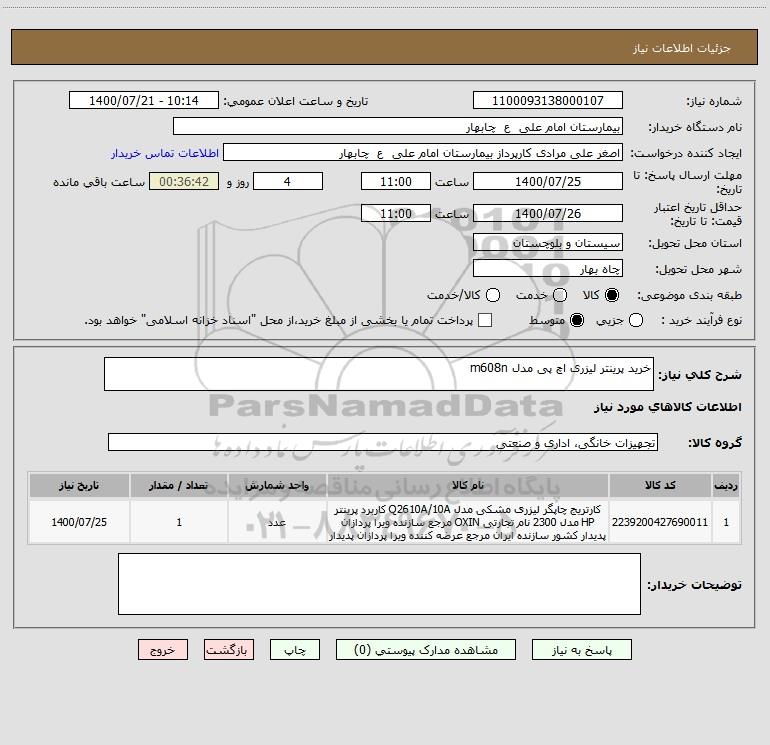Click the remaining days field showing 4

(x=288, y=181)
